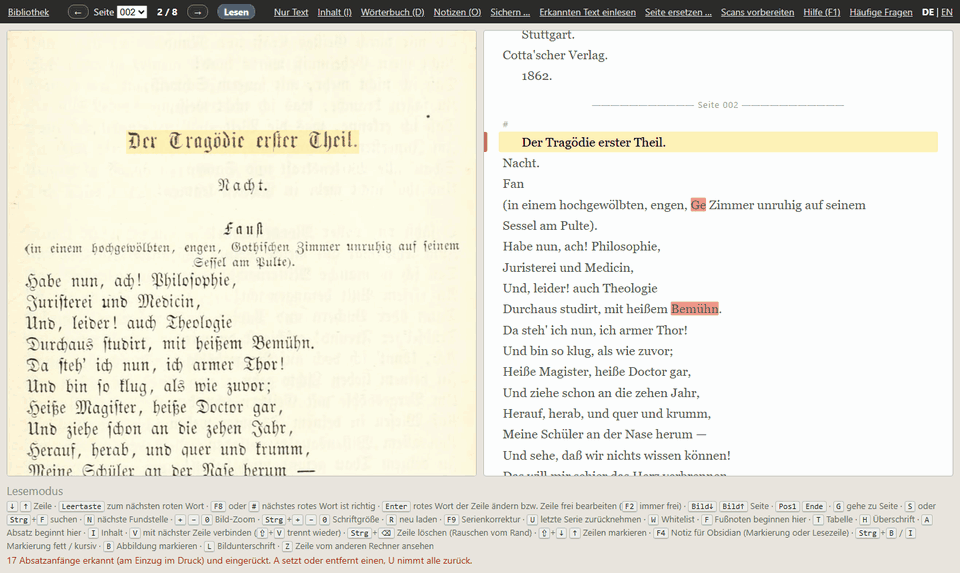Image resolution: width=960 pixels, height=573 pixels.
Task: Click the W key hint for Whitelist
Action: [653, 520]
